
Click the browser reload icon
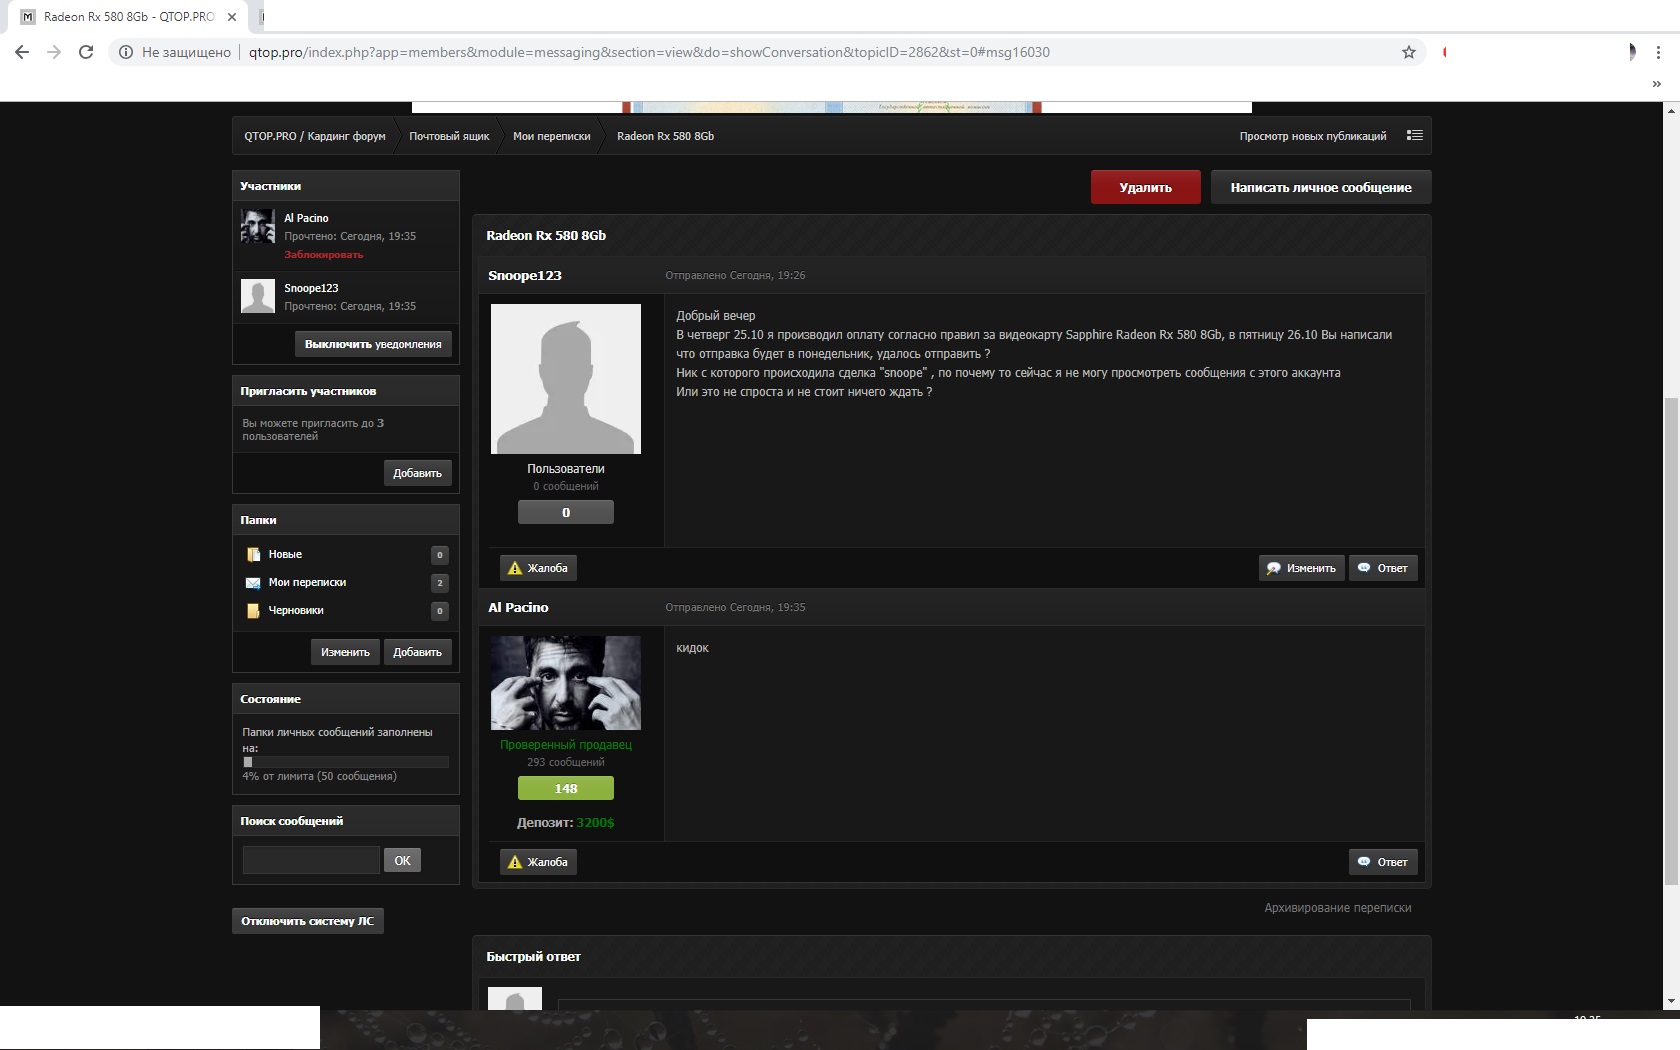point(86,52)
